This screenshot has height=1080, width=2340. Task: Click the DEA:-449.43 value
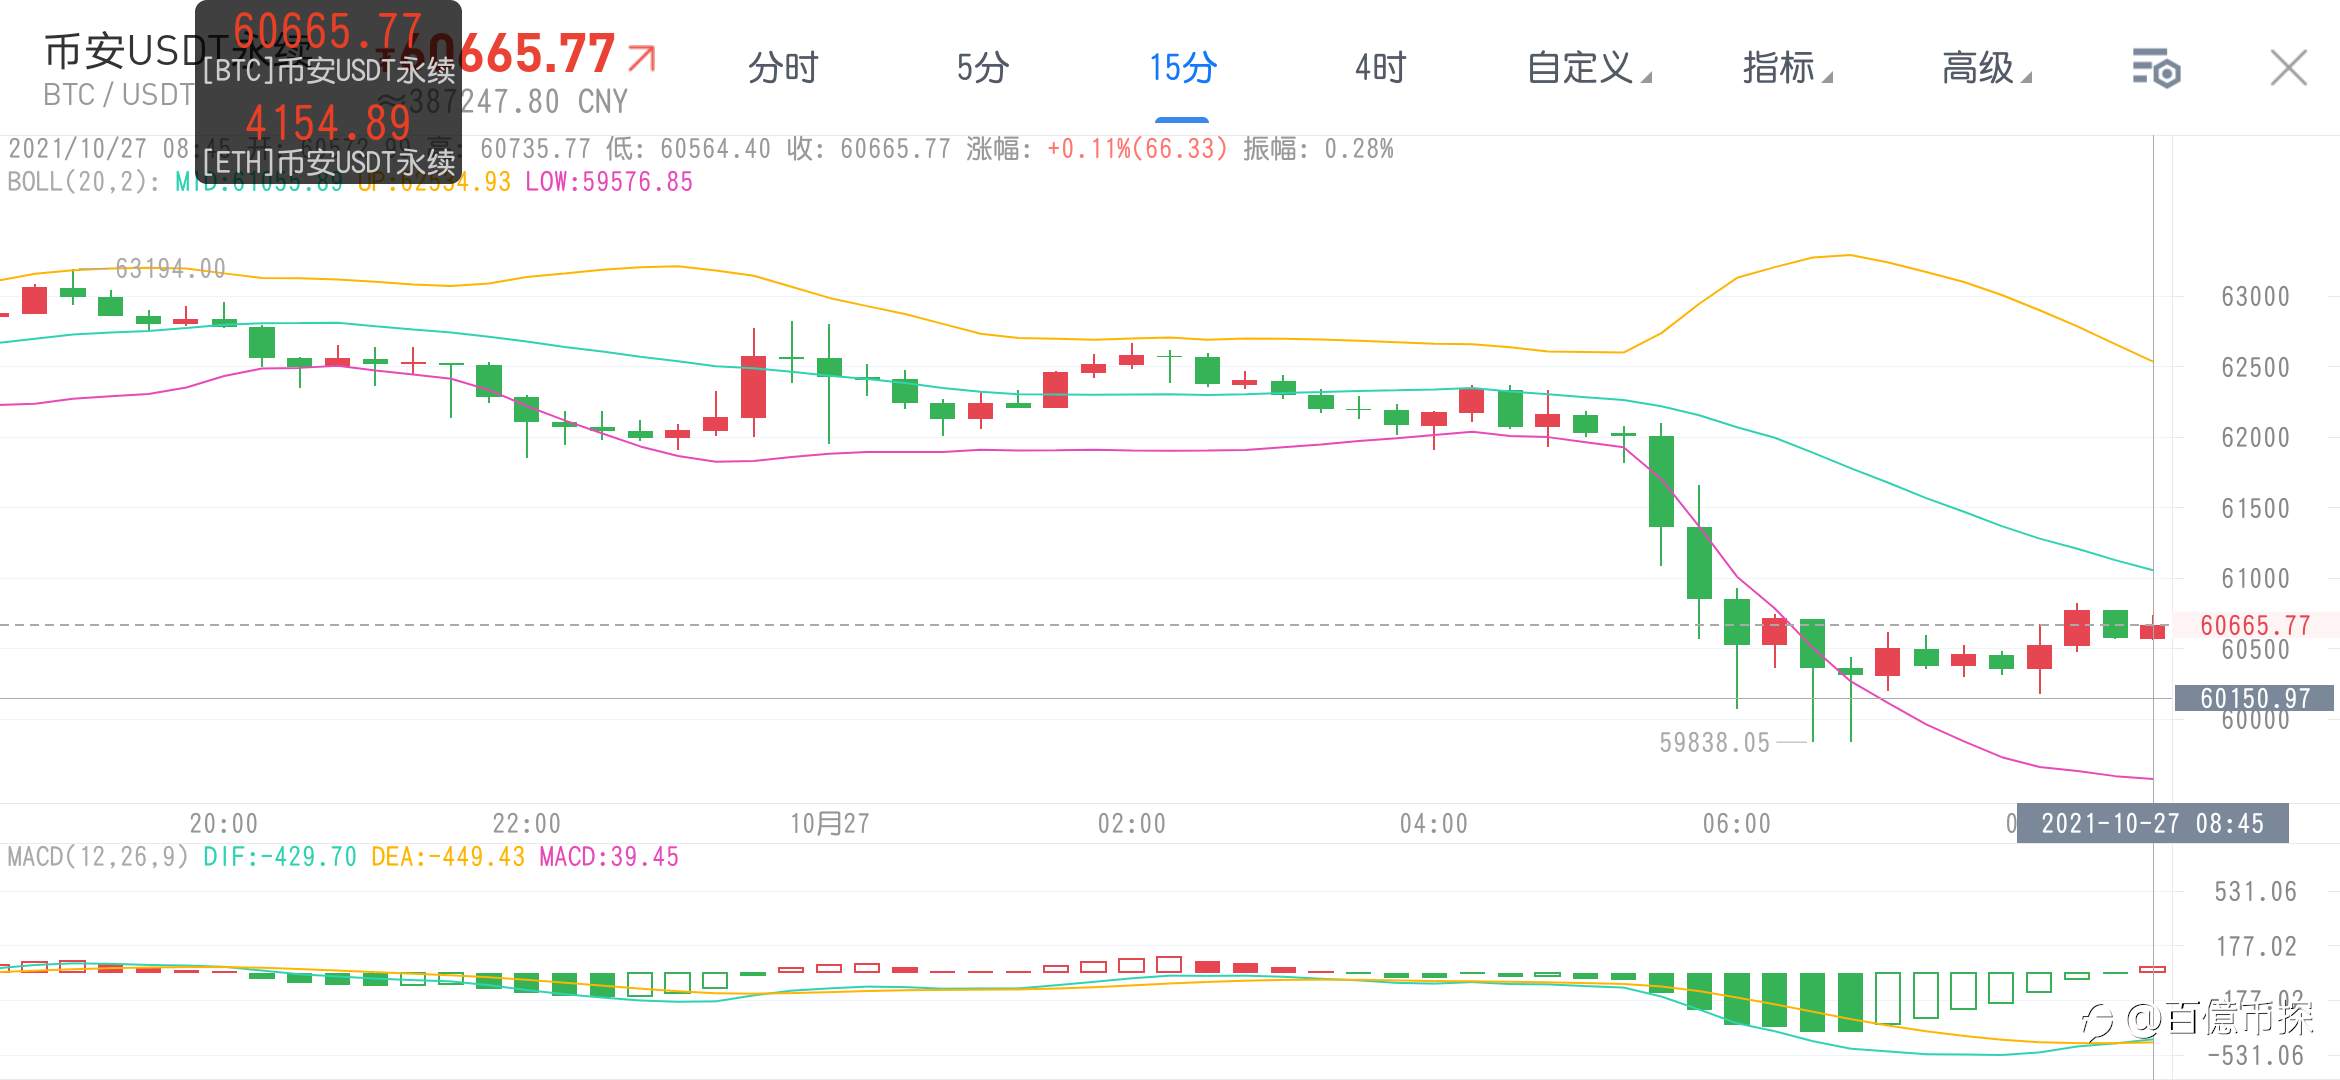click(x=448, y=857)
